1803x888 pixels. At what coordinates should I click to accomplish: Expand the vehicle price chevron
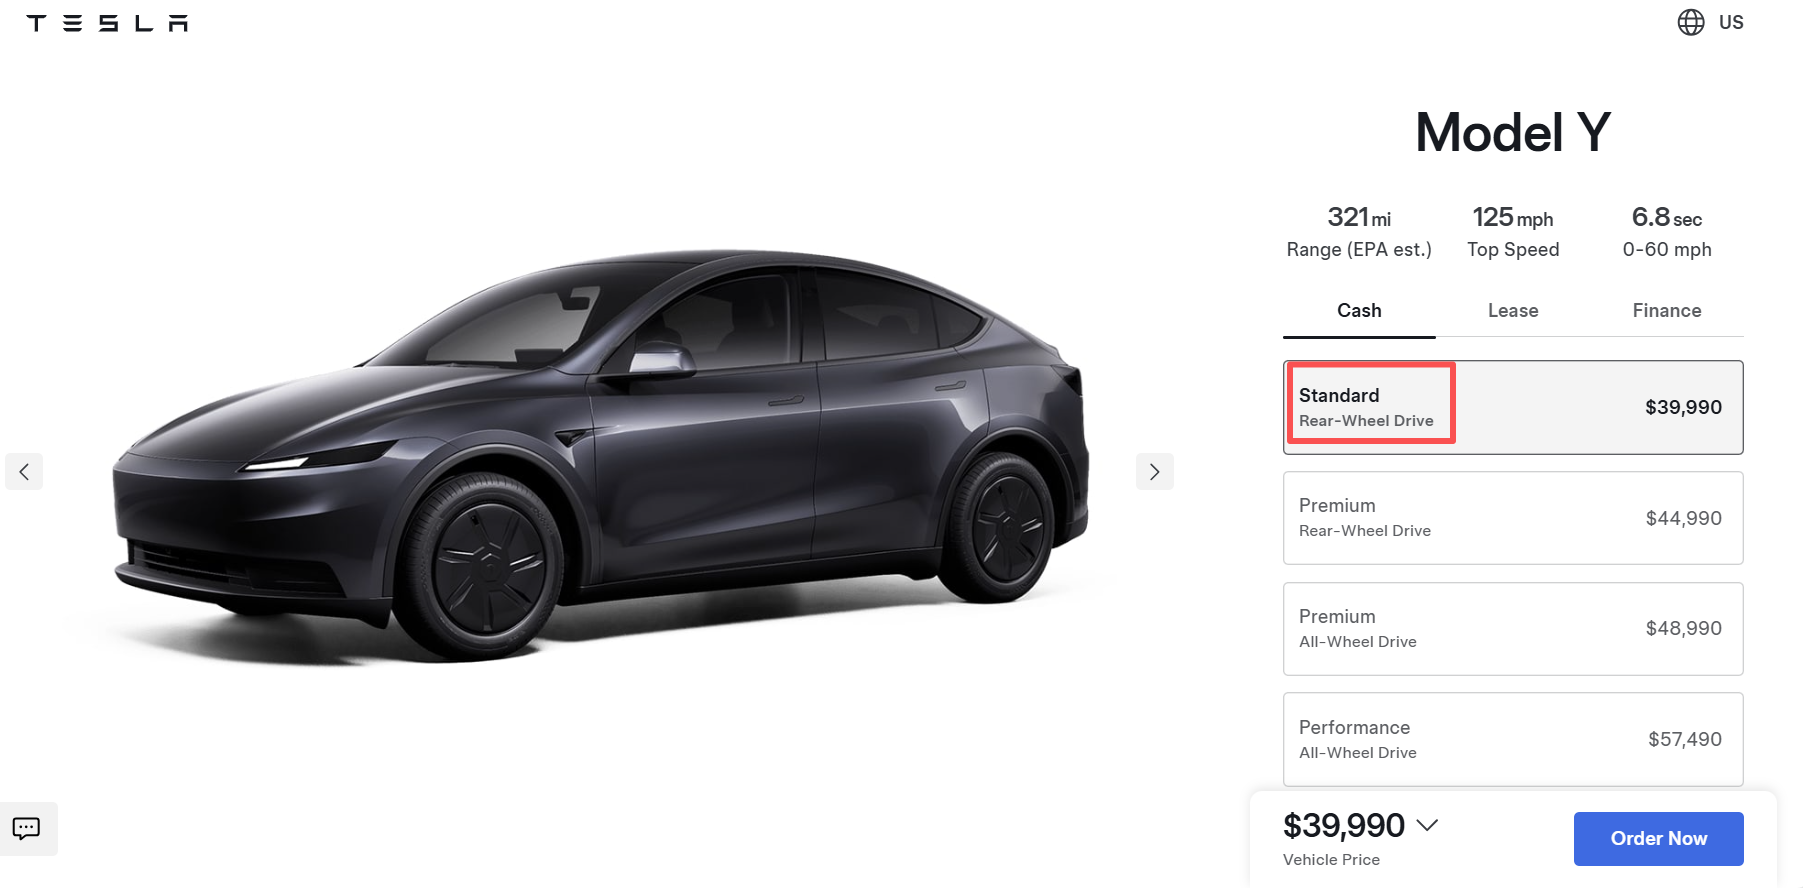pyautogui.click(x=1427, y=825)
